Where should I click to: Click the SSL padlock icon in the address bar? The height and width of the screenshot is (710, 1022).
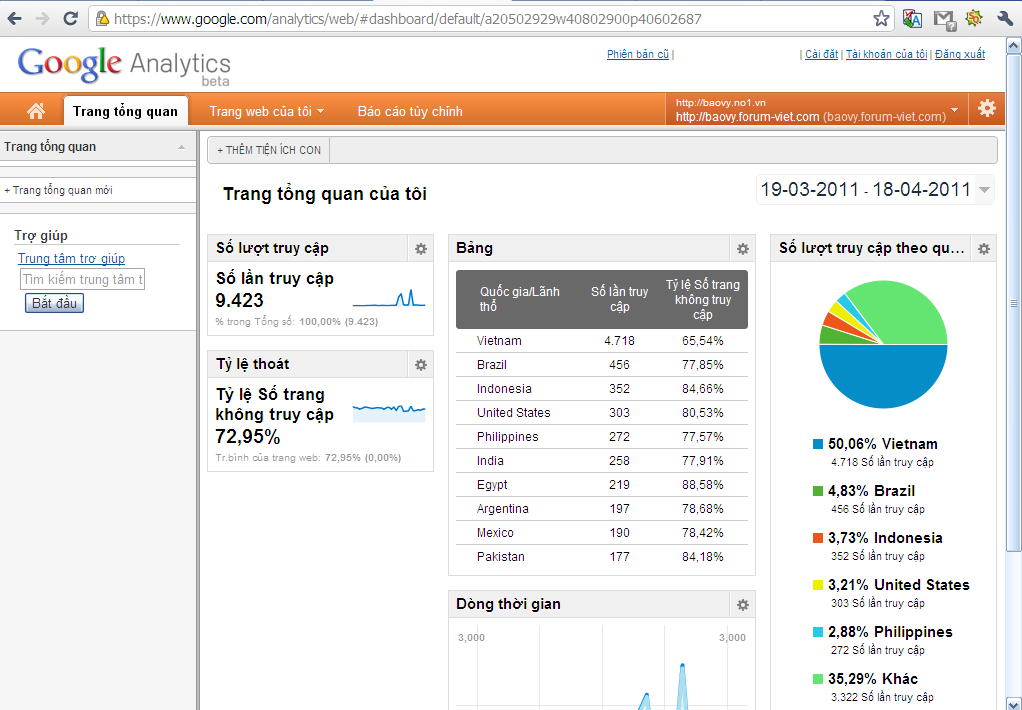coord(102,19)
